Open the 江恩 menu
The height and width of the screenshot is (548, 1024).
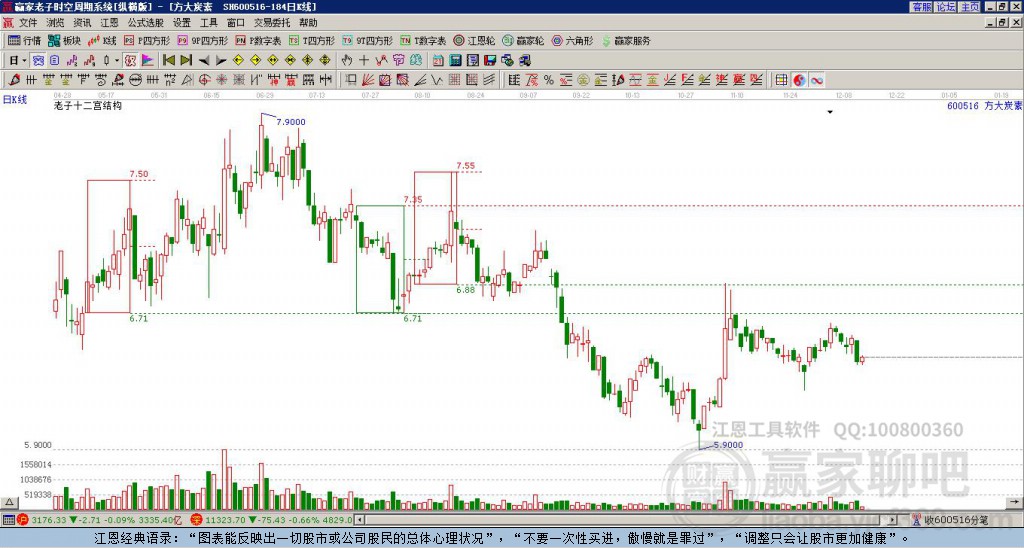click(109, 23)
